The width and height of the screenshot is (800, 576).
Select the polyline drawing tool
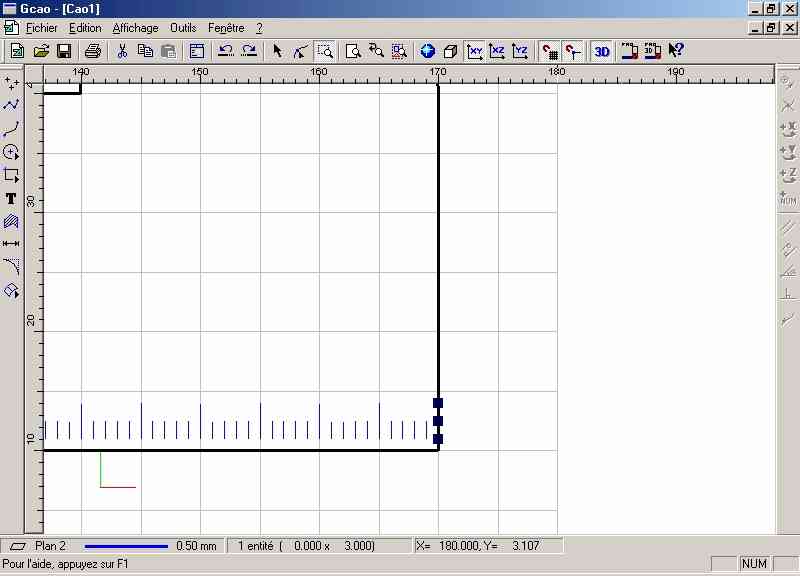coord(11,105)
